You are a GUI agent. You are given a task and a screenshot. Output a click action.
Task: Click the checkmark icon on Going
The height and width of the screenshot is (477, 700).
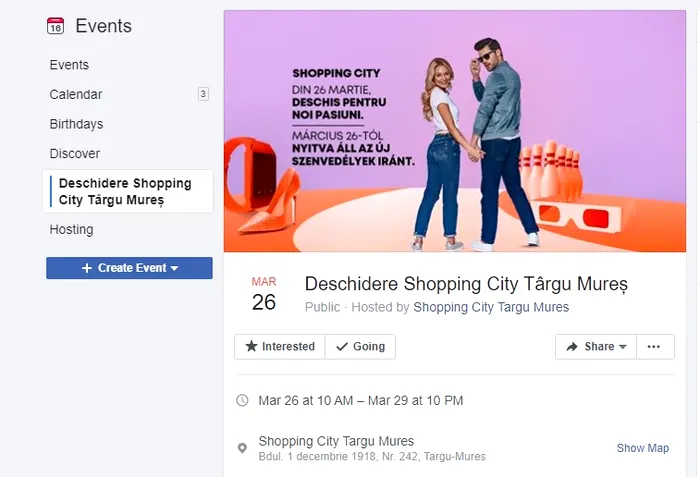(342, 347)
